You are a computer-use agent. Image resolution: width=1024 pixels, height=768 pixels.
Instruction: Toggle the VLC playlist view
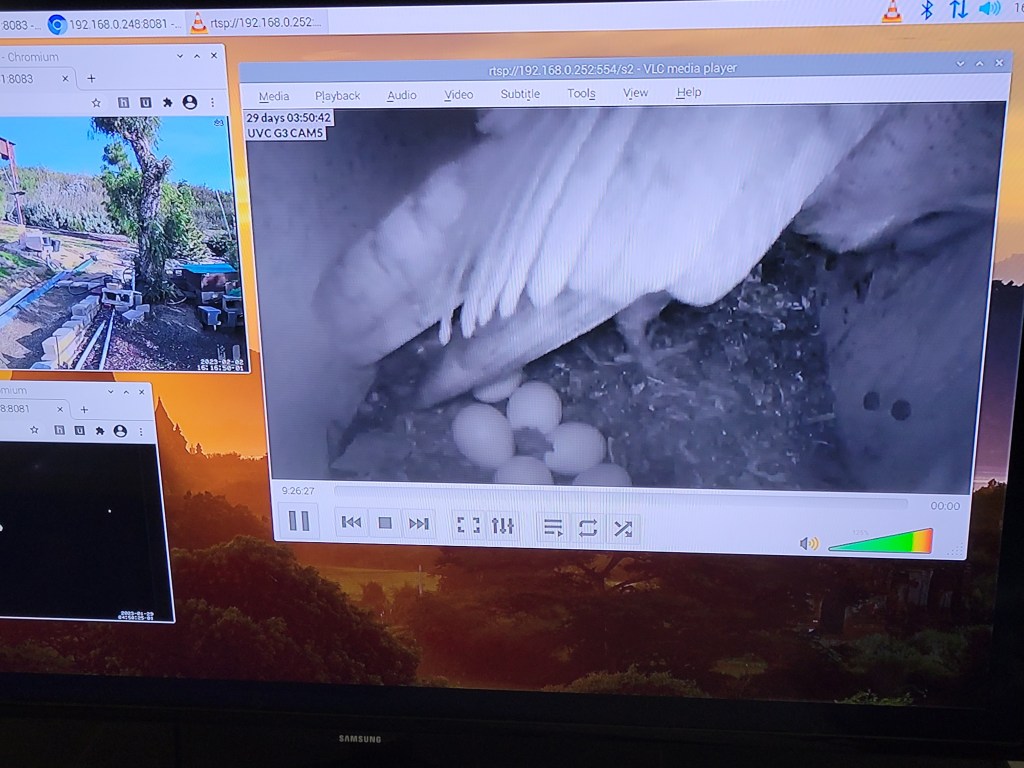[552, 528]
